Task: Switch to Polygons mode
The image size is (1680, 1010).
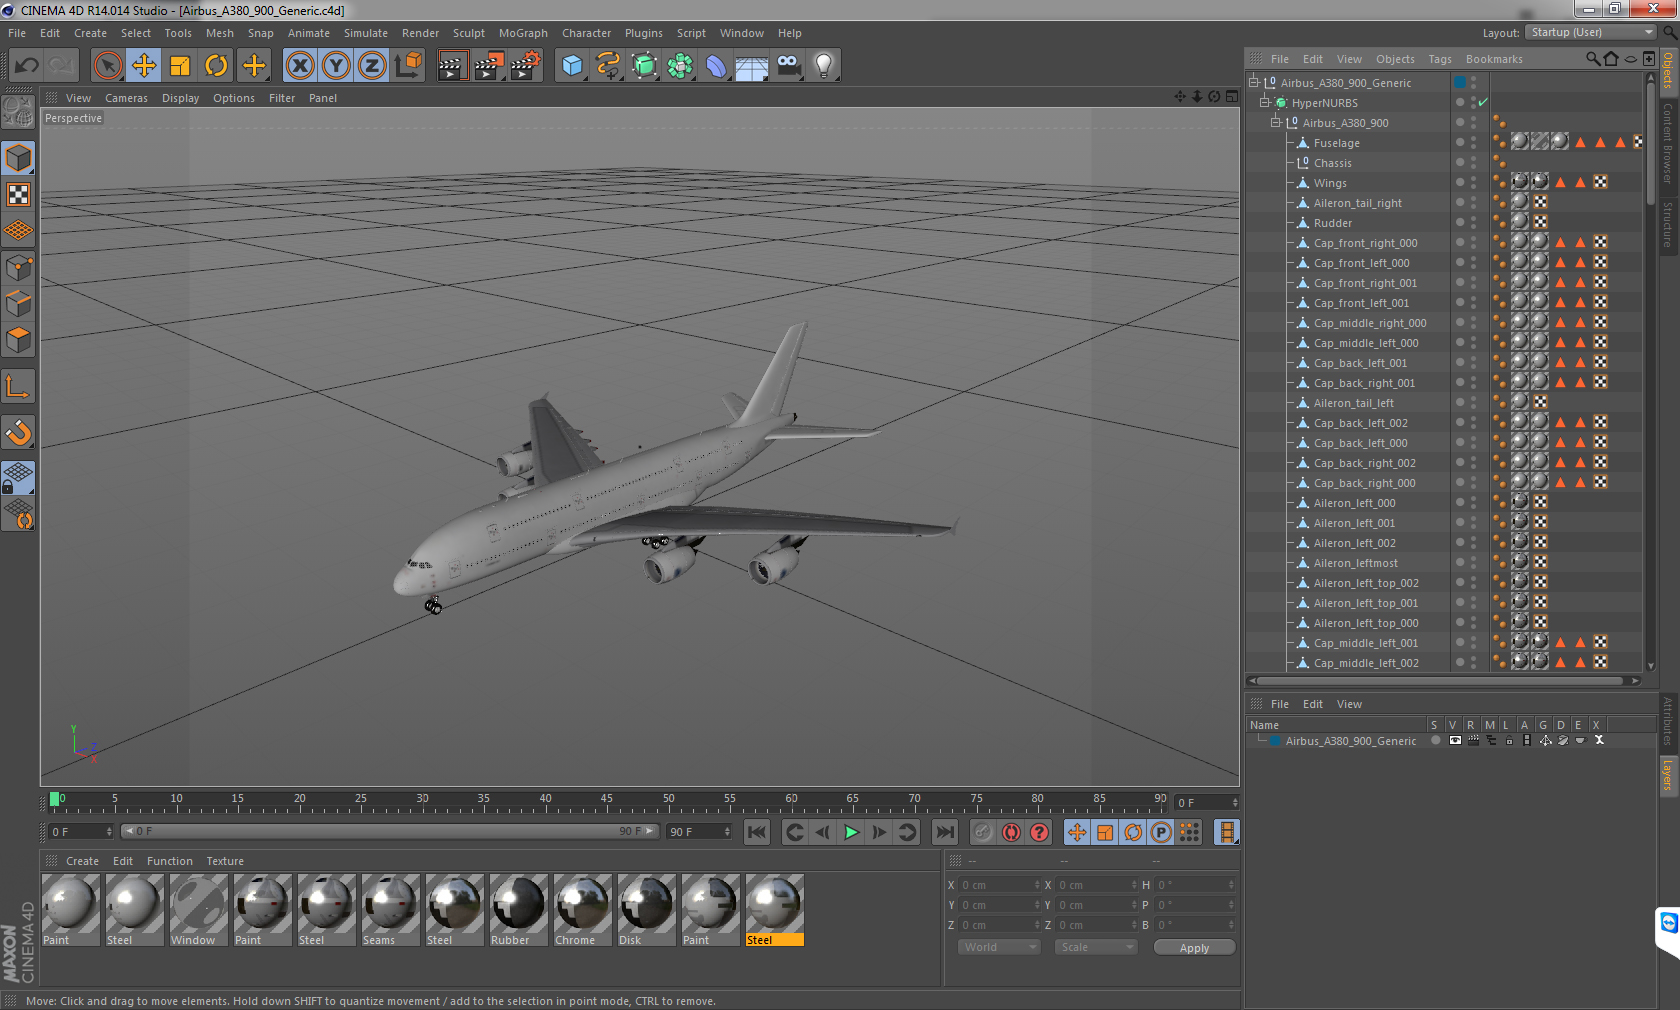Action: [x=18, y=340]
